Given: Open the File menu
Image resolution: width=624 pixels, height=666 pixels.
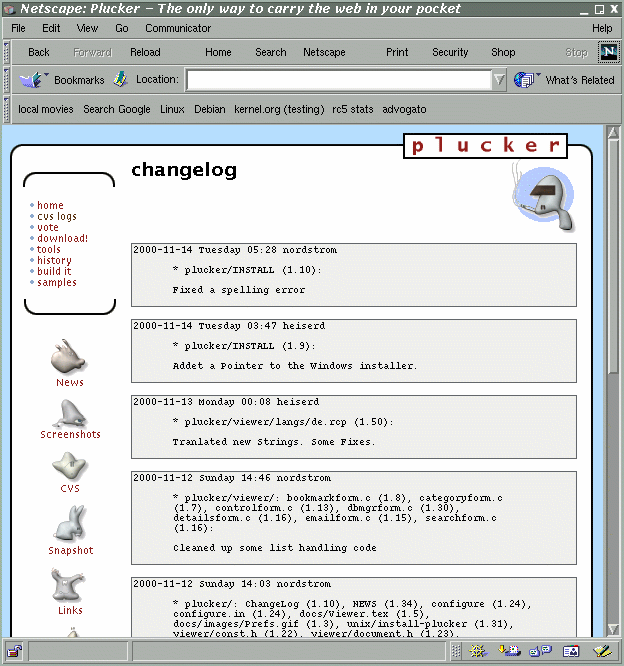Looking at the screenshot, I should (18, 28).
